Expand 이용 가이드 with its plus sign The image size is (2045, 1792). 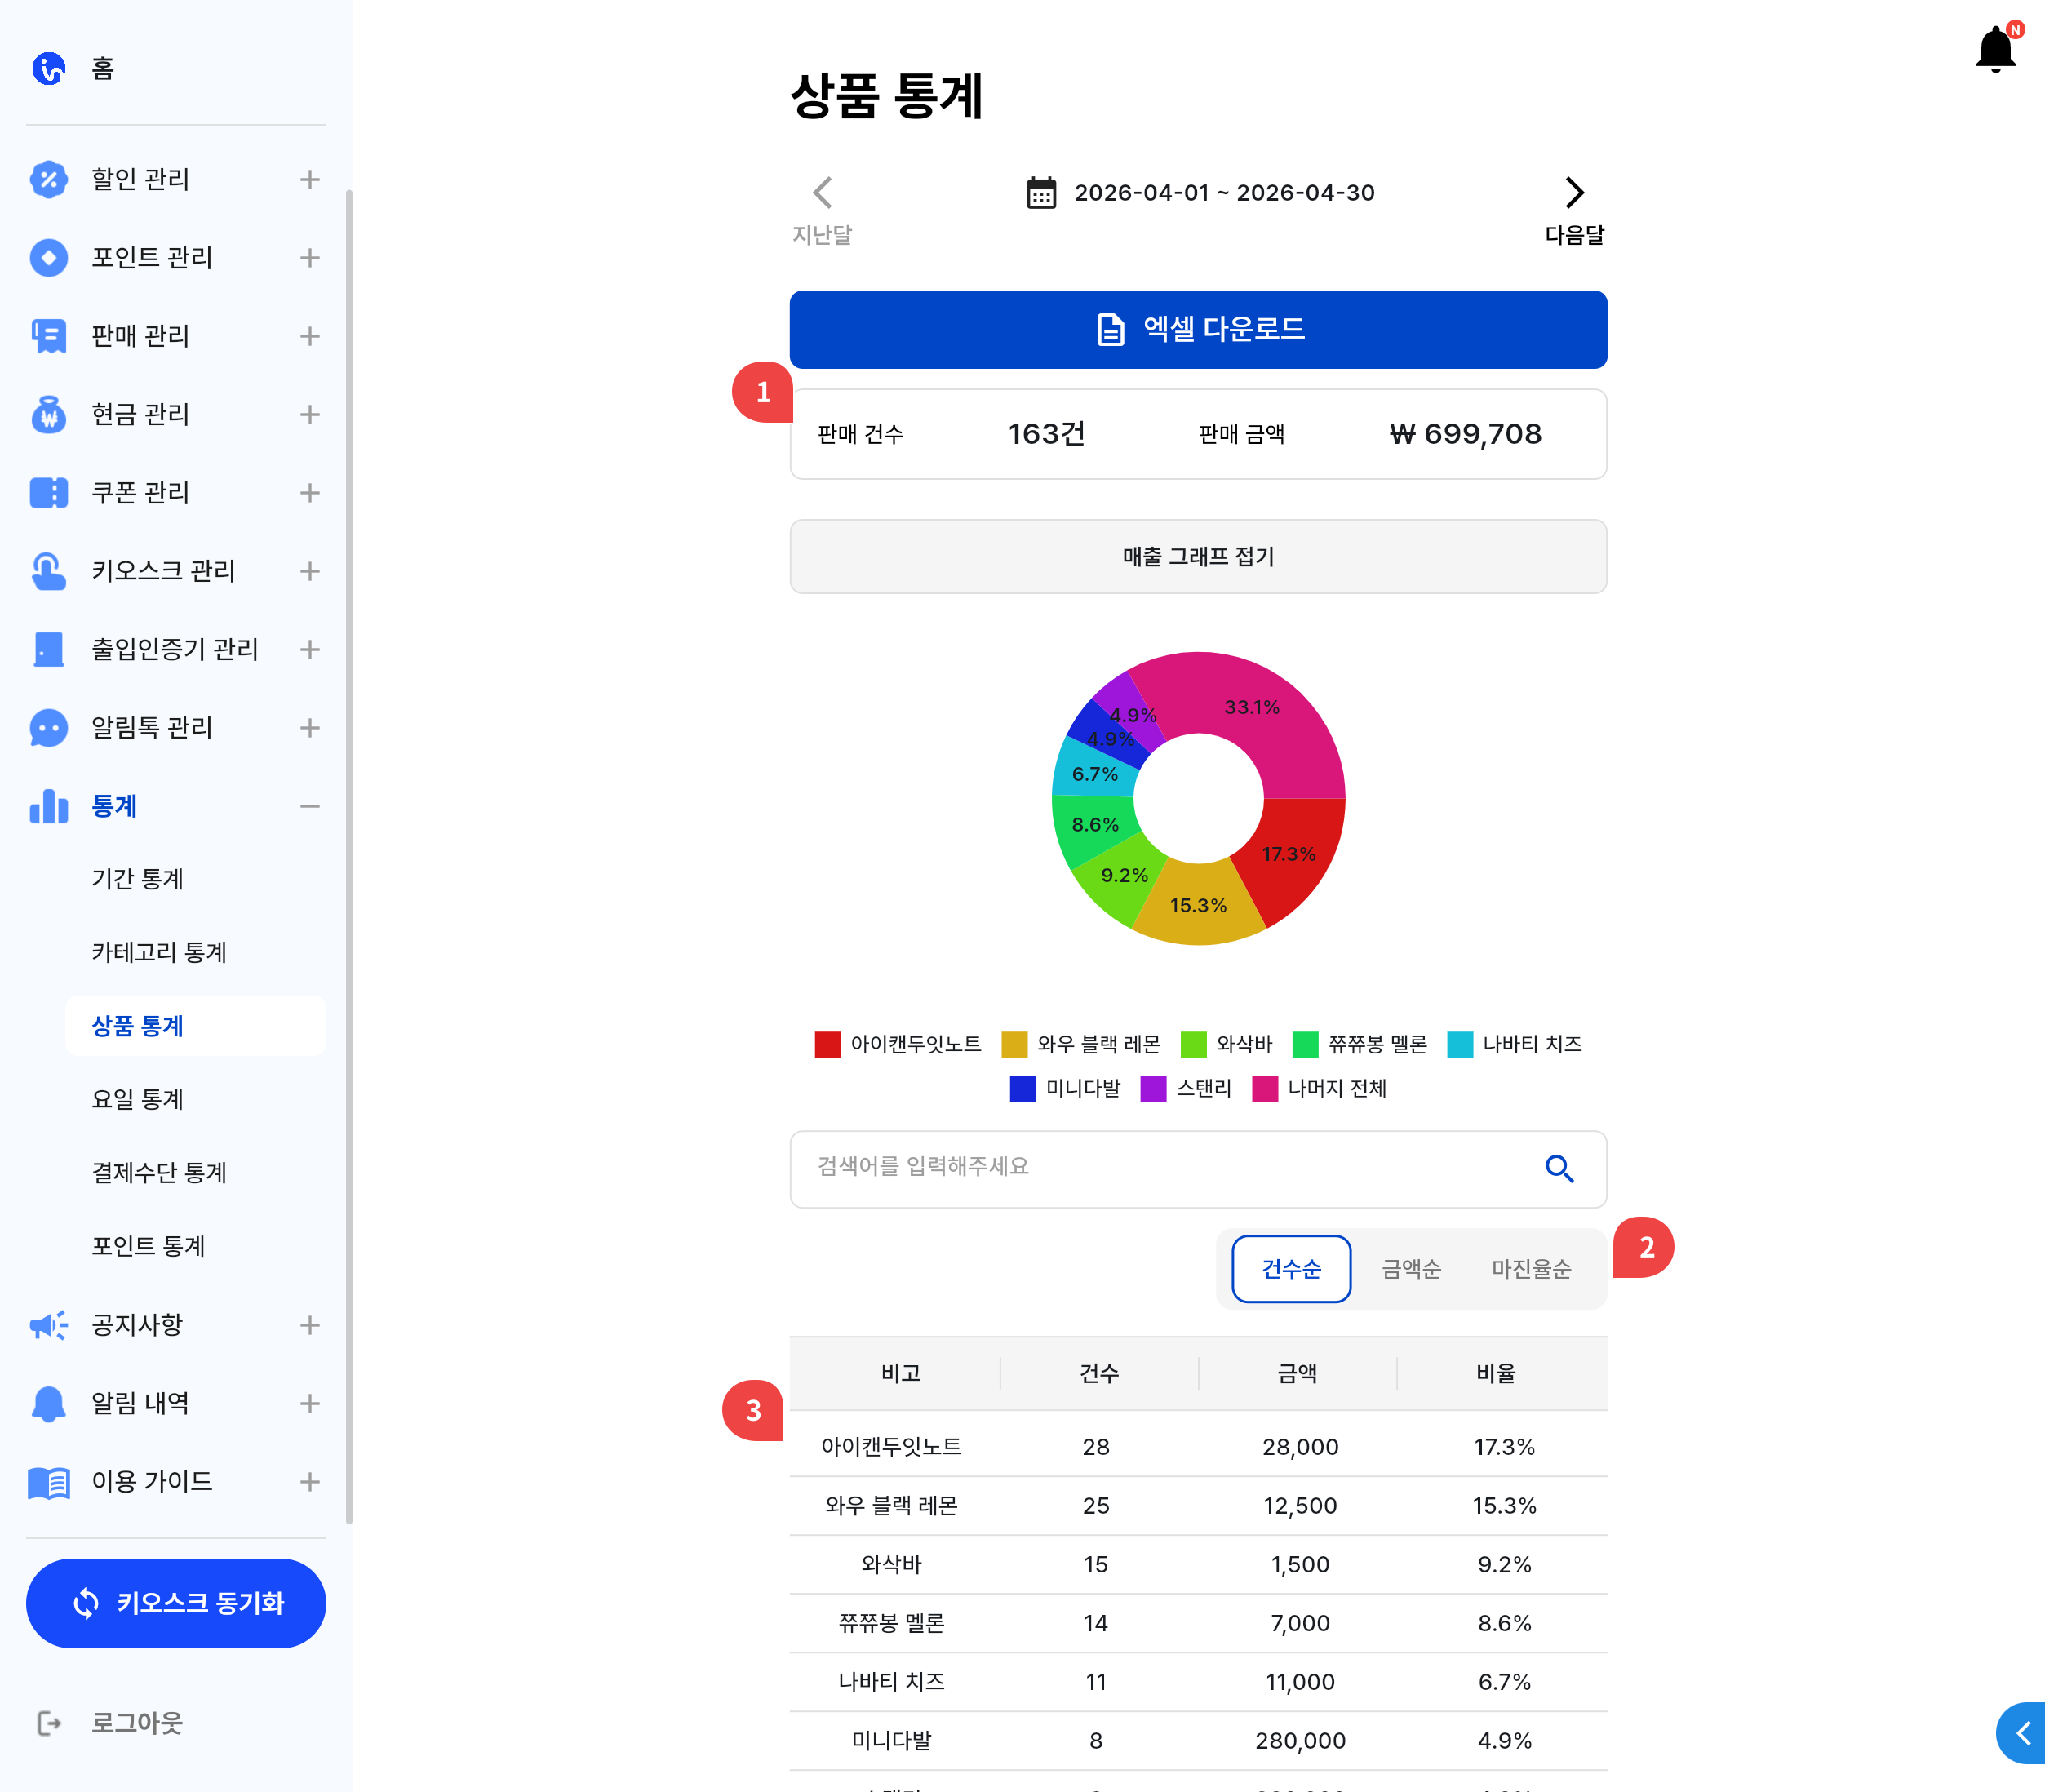tap(310, 1482)
